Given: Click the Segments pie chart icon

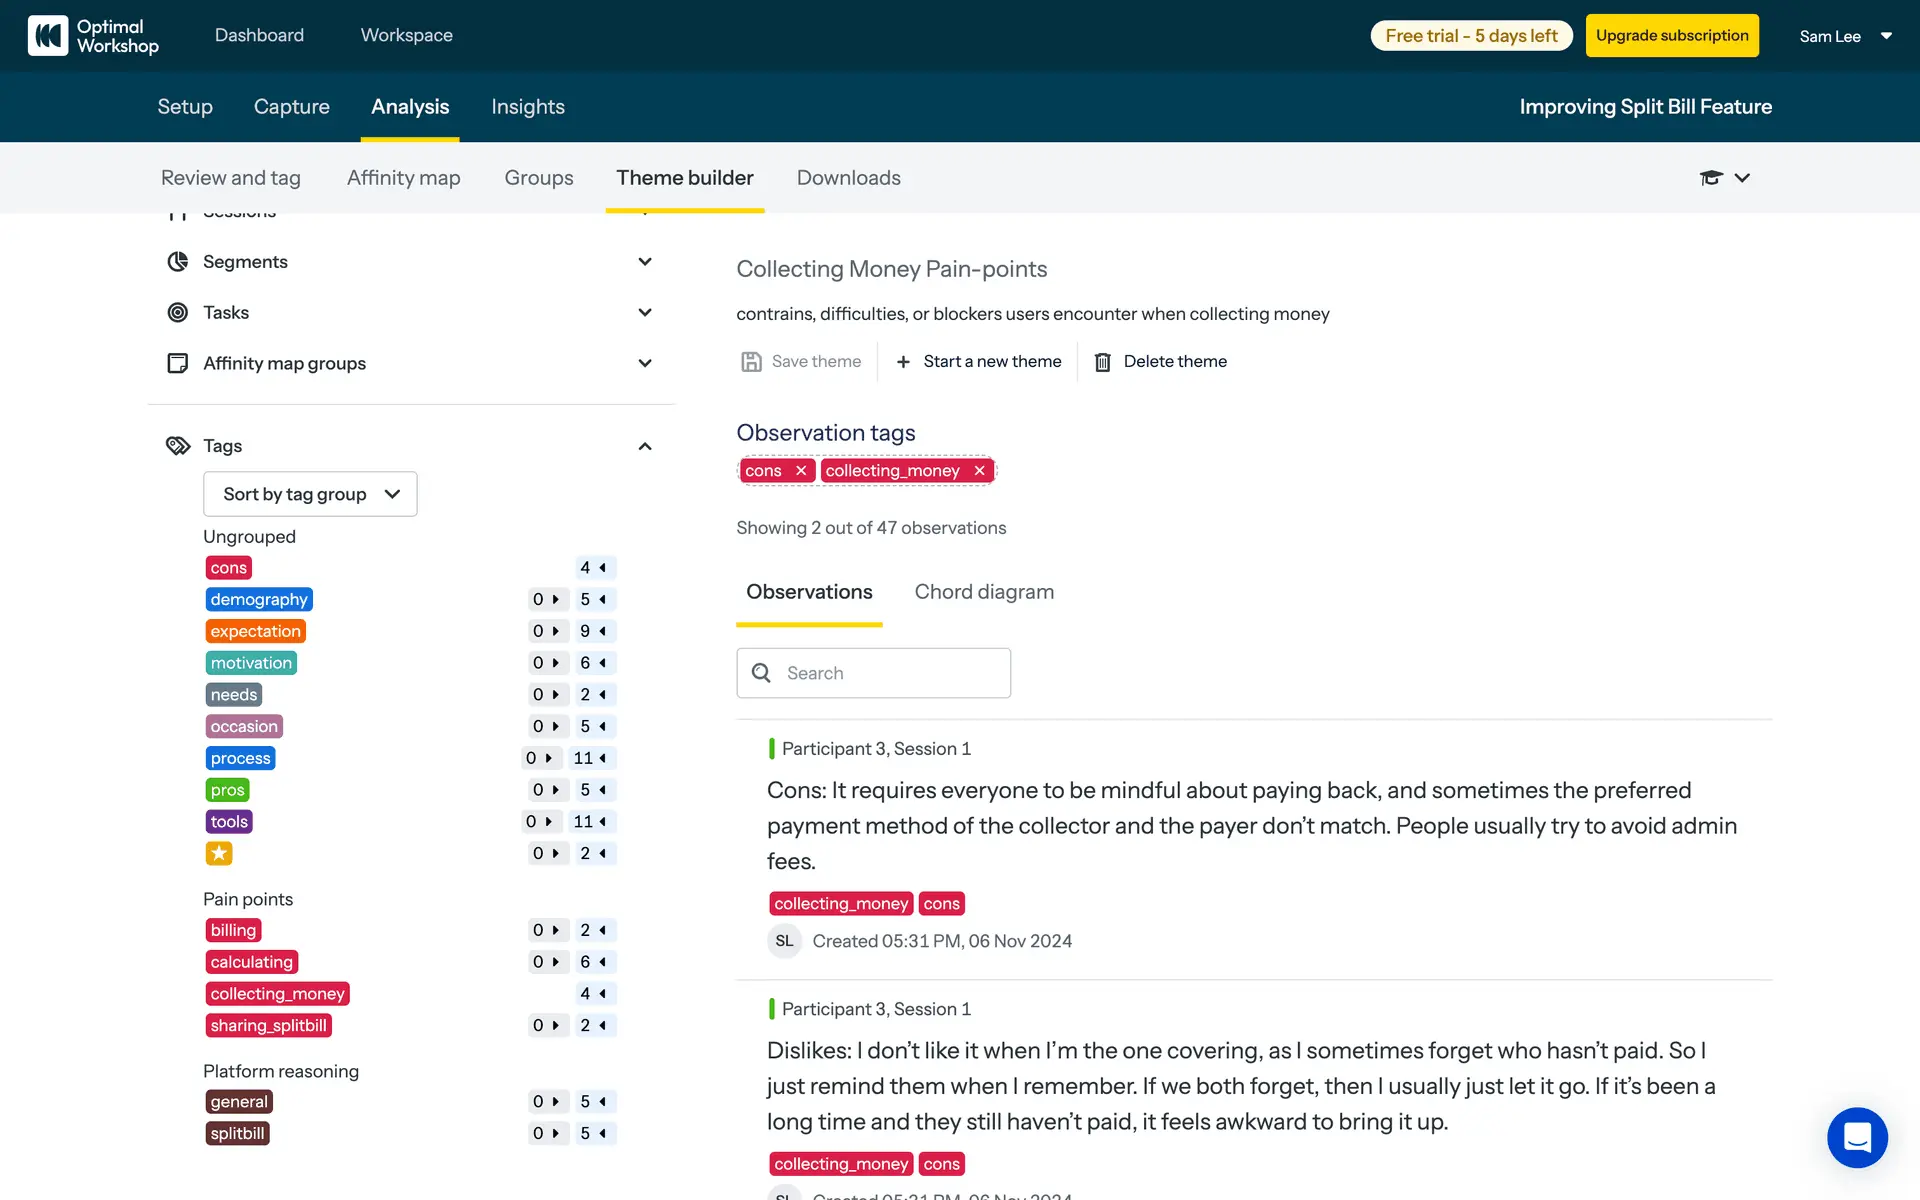Looking at the screenshot, I should click(x=178, y=262).
